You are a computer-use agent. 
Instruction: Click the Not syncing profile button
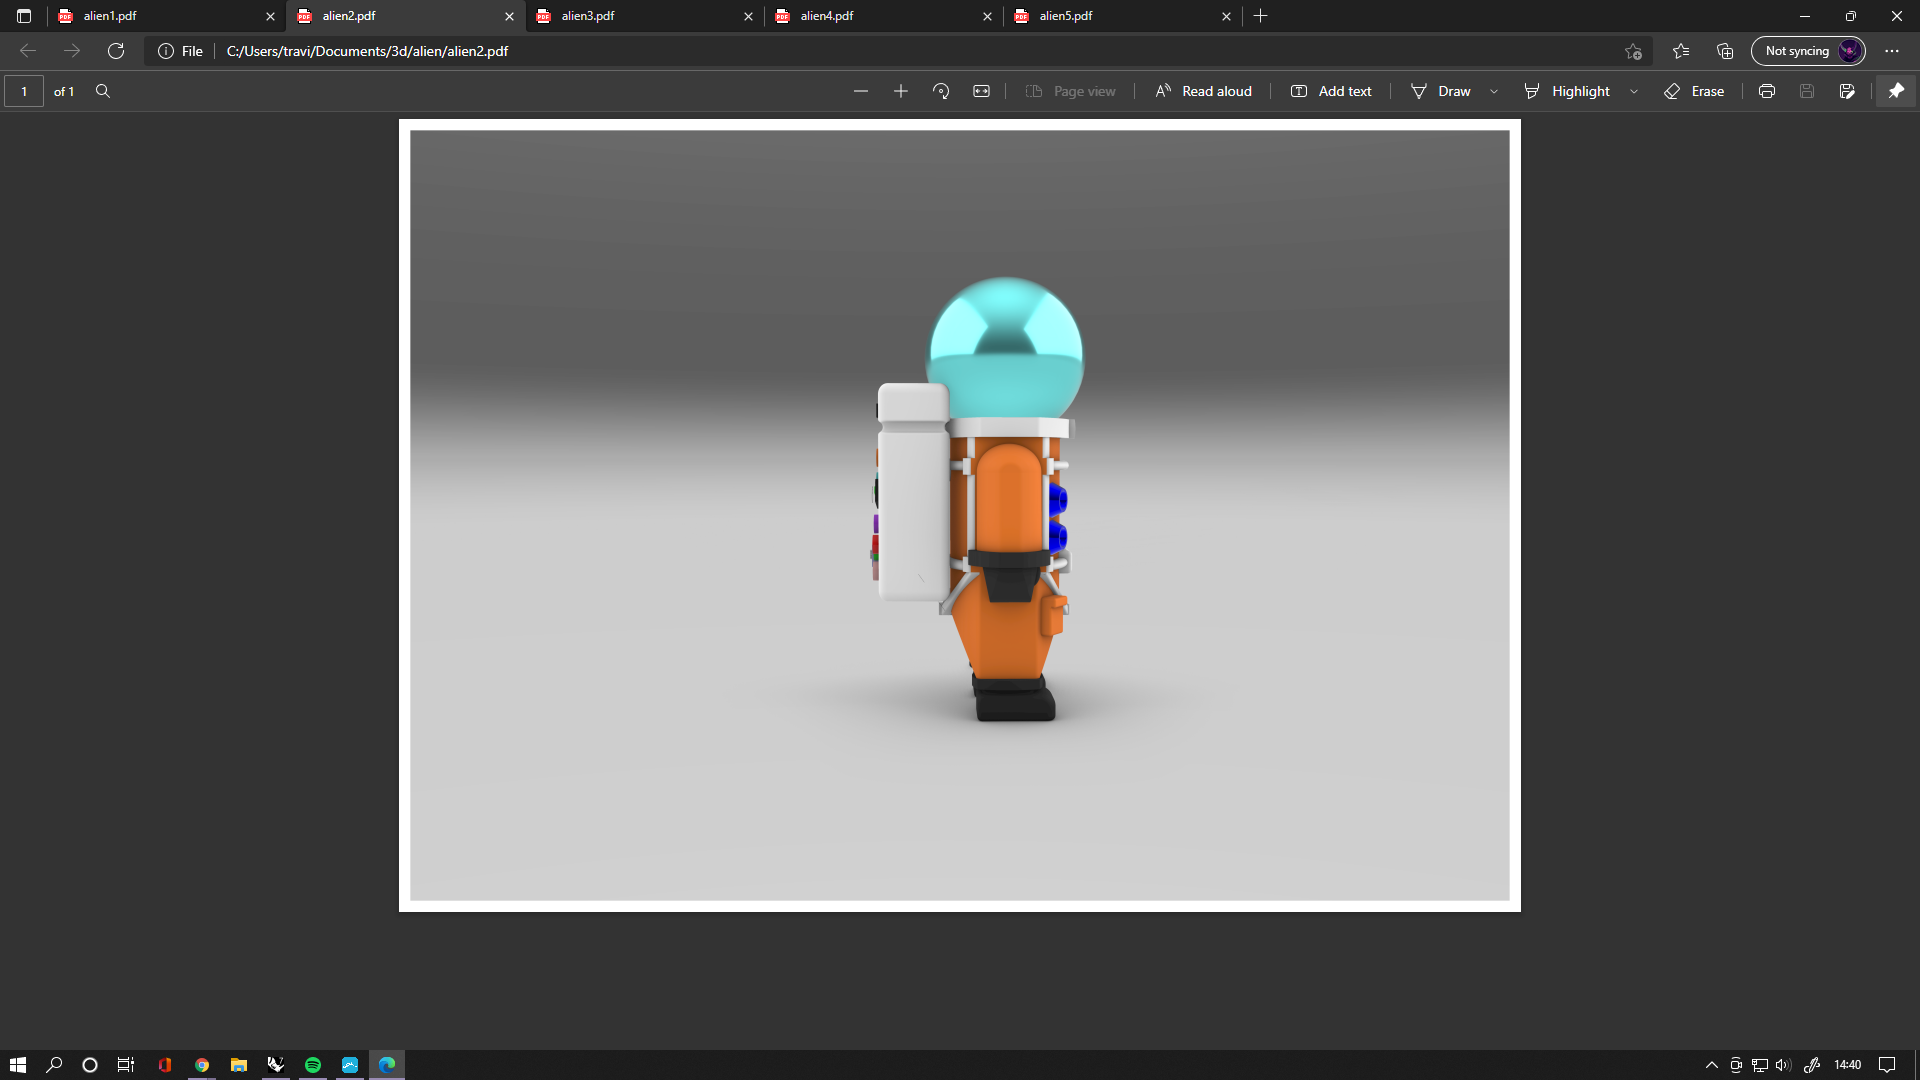click(x=1808, y=51)
